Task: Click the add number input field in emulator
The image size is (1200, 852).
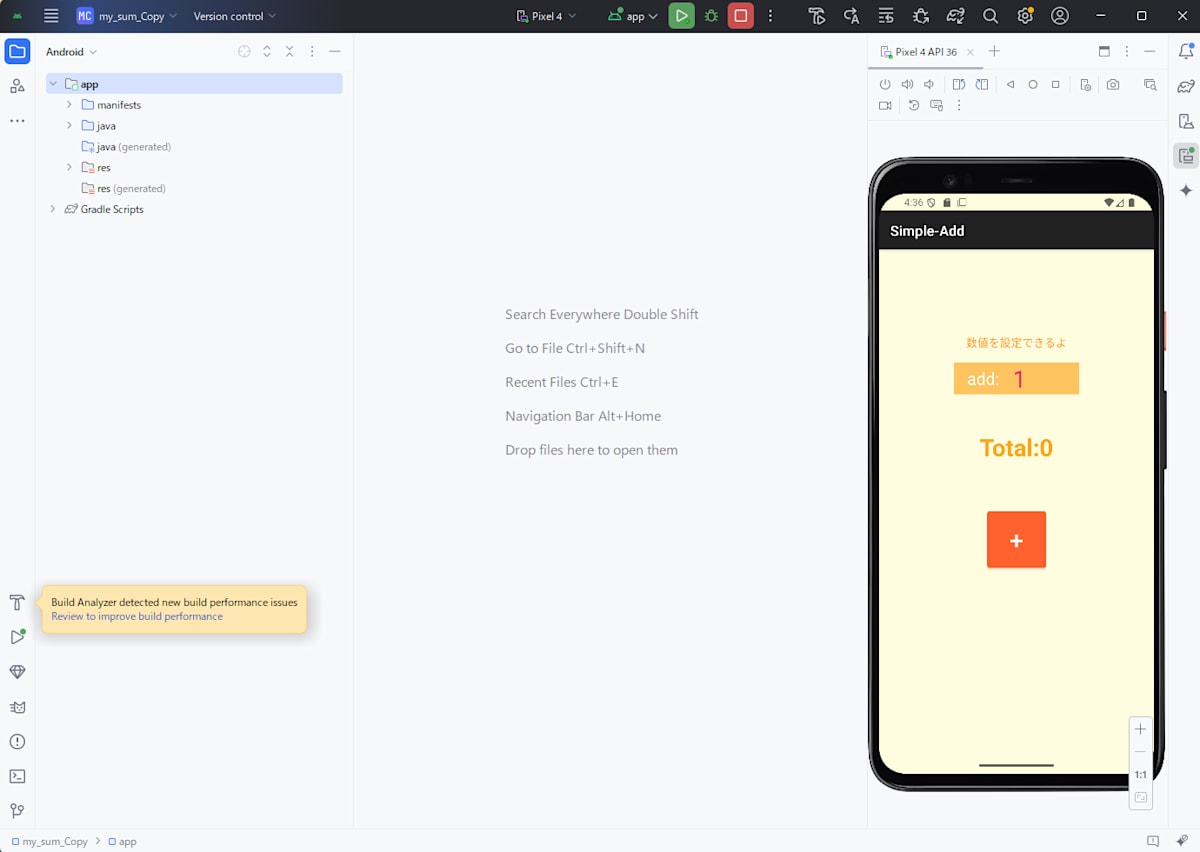Action: tap(1016, 379)
